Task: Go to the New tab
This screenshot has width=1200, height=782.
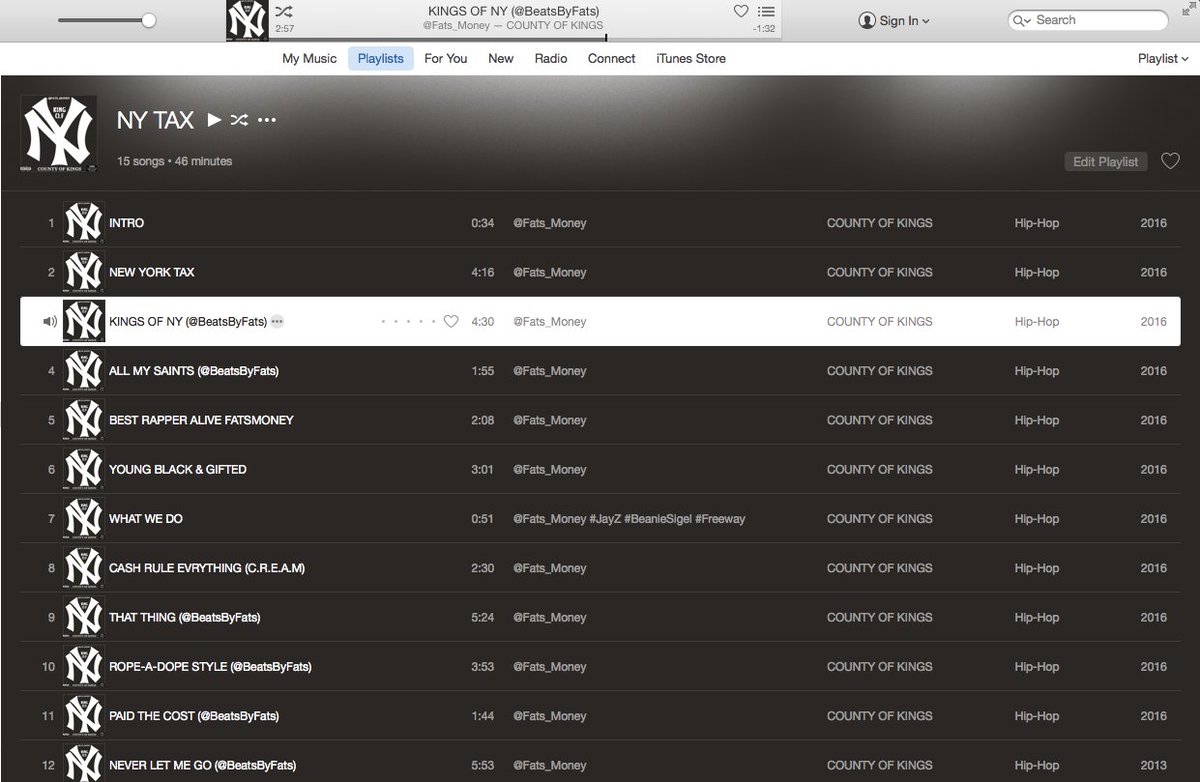Action: (501, 58)
